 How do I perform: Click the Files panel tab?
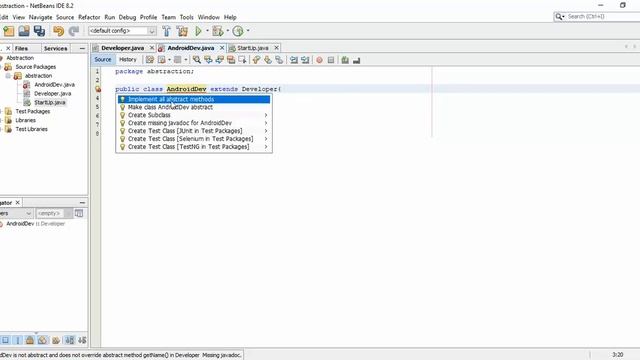(x=21, y=48)
